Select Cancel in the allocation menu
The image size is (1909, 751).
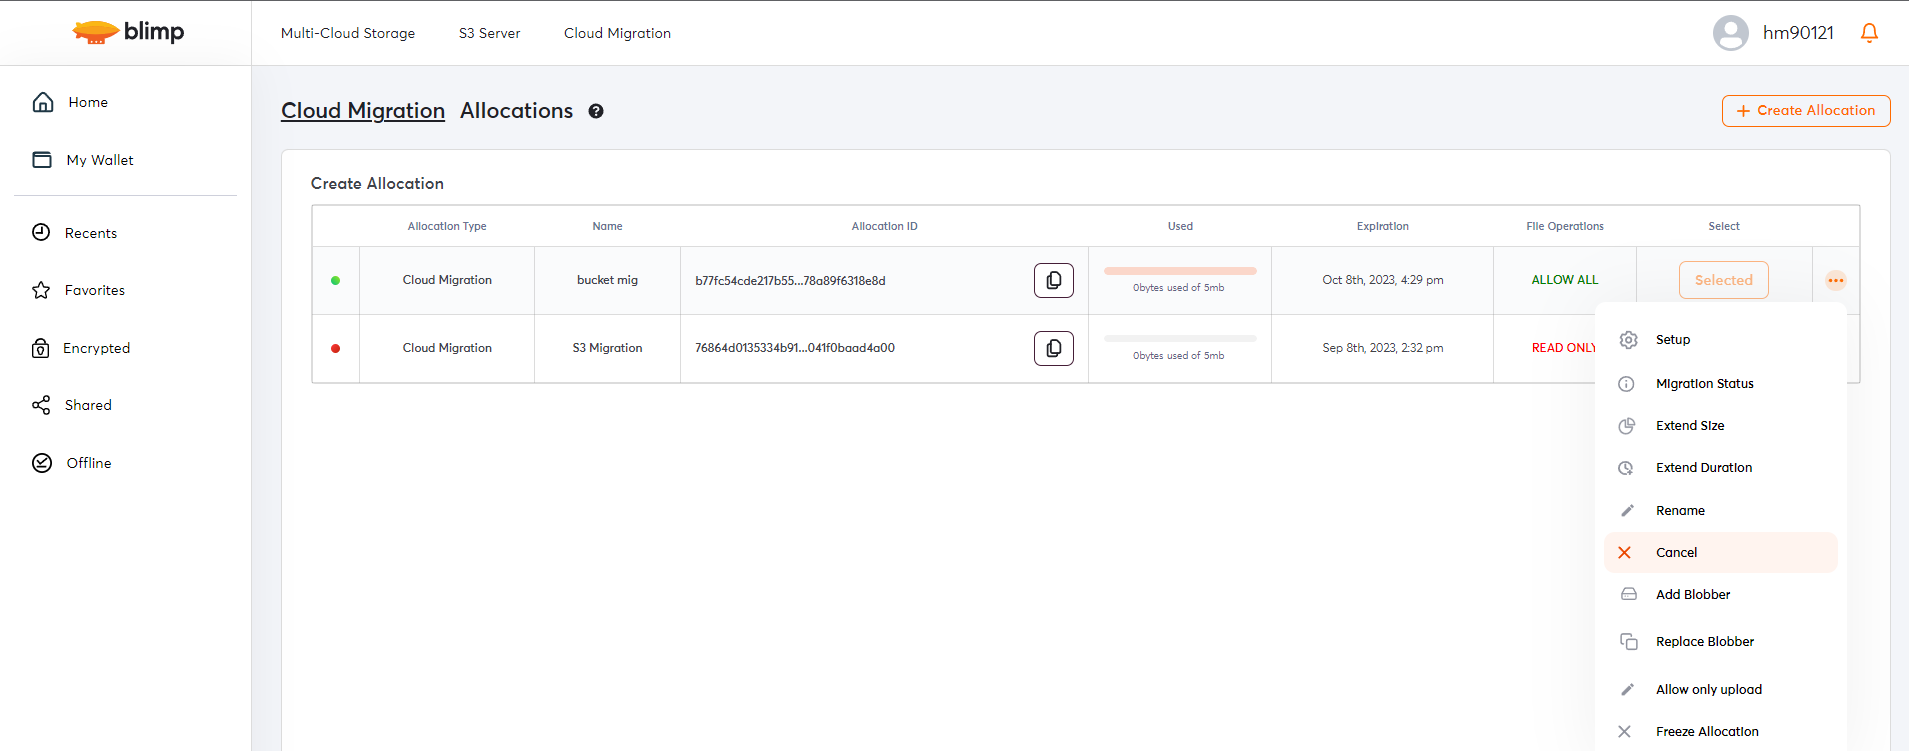(x=1676, y=553)
